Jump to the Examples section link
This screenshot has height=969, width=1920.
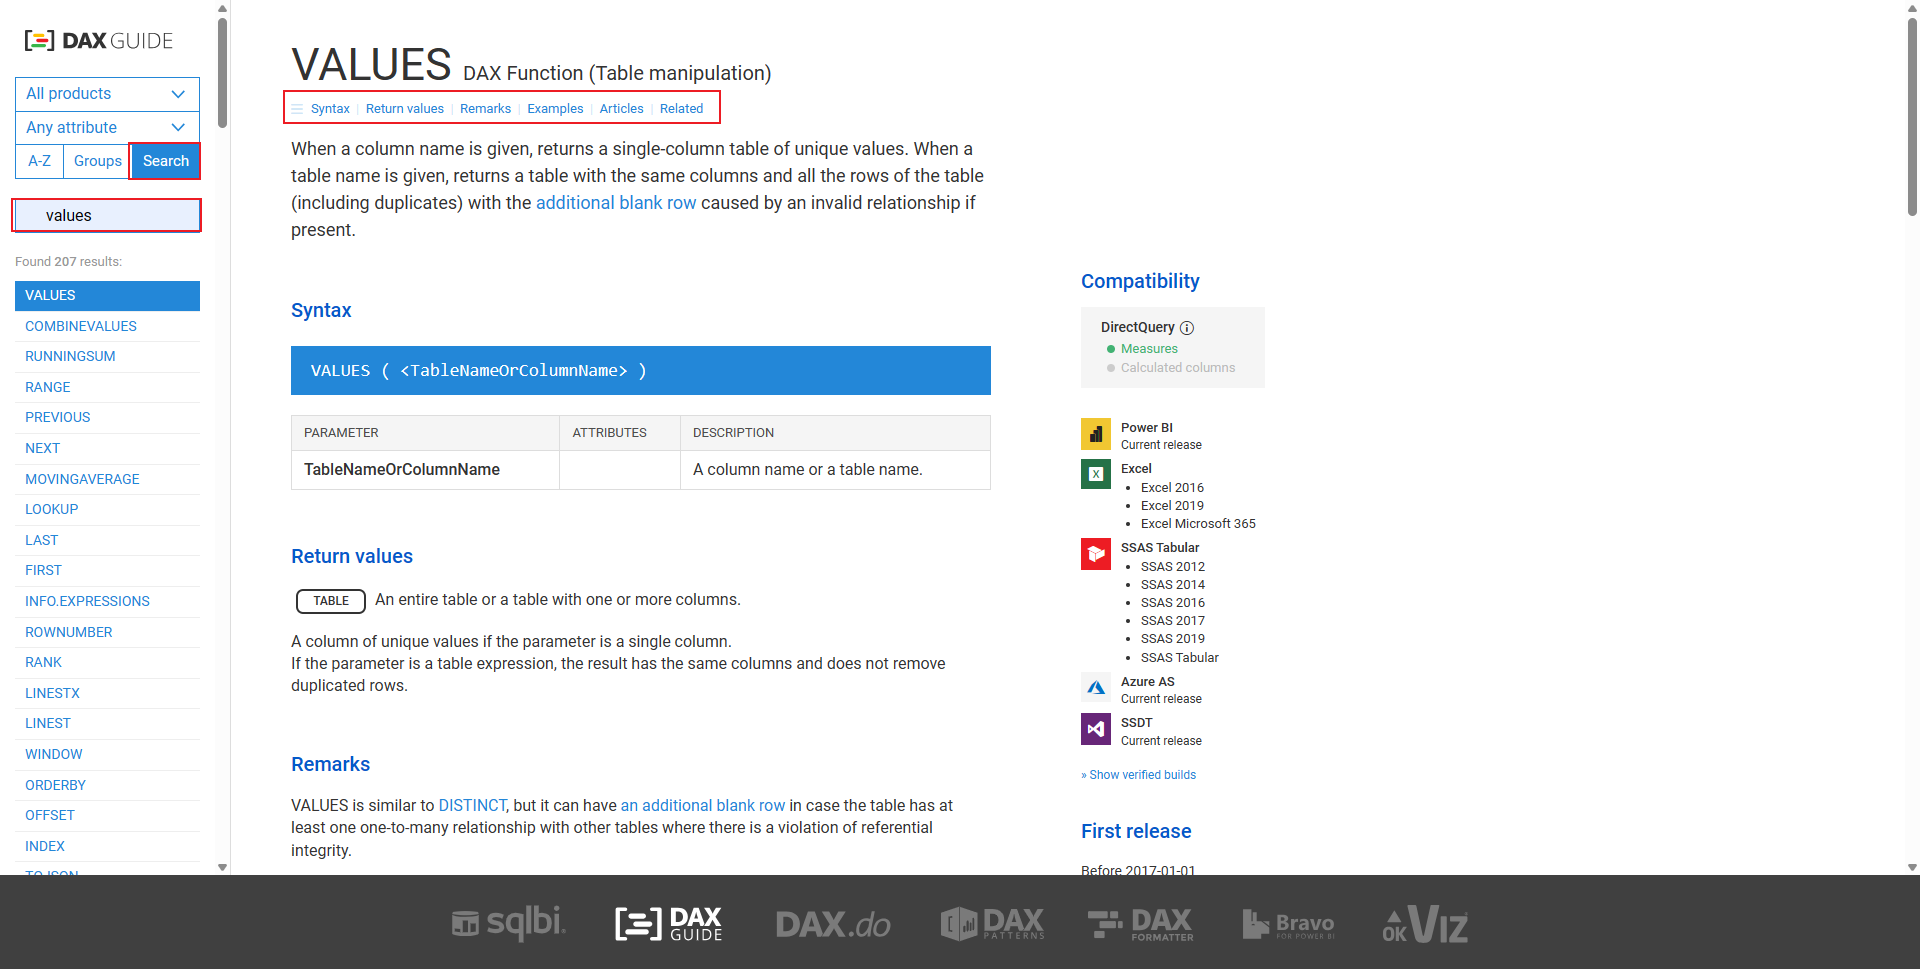pyautogui.click(x=555, y=109)
